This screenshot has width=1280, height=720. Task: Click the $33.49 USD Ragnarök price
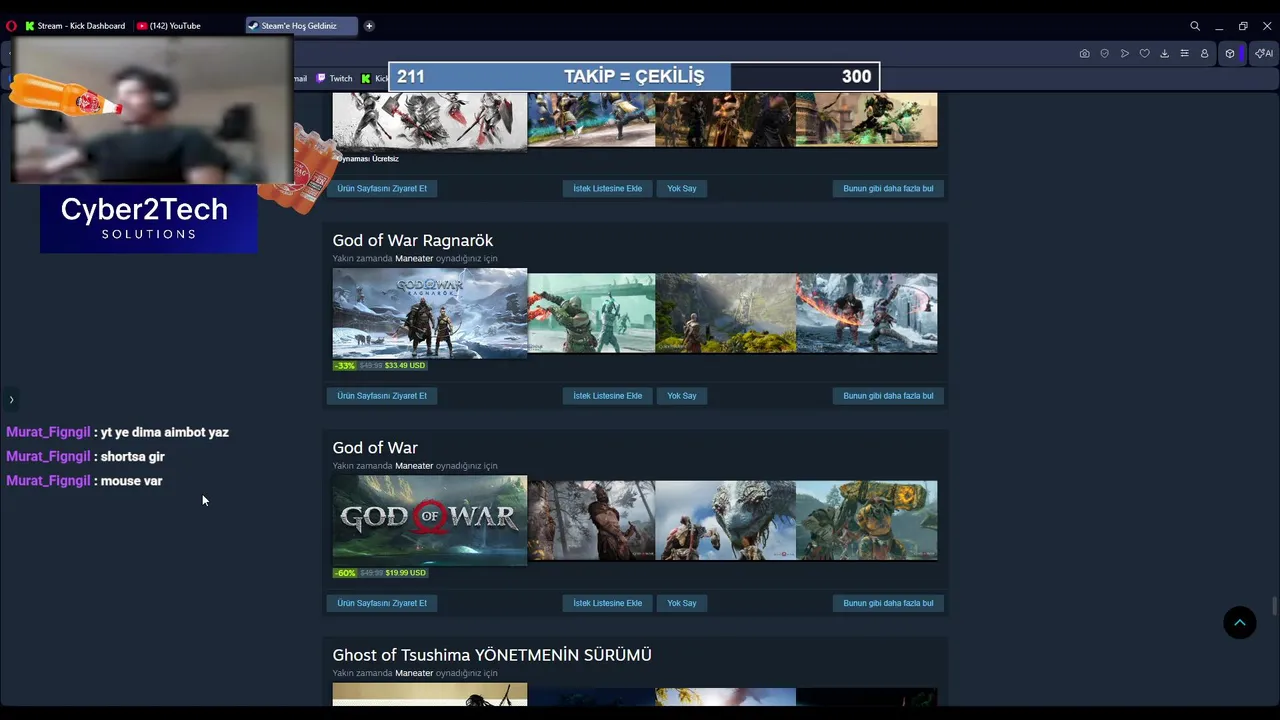coord(405,365)
